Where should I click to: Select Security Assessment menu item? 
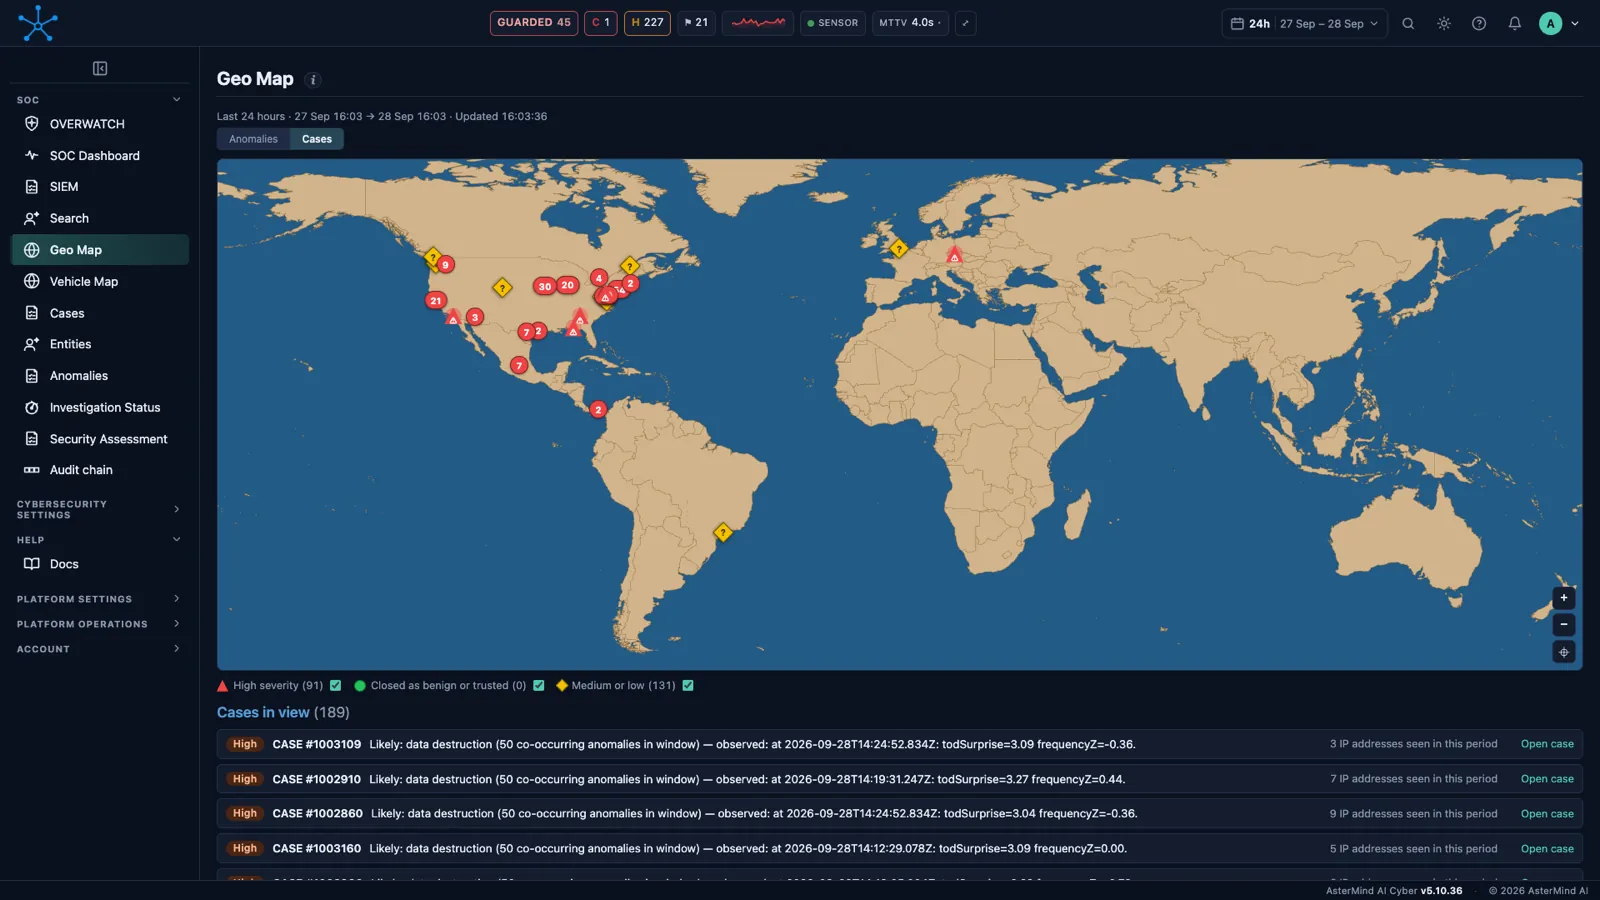100,439
